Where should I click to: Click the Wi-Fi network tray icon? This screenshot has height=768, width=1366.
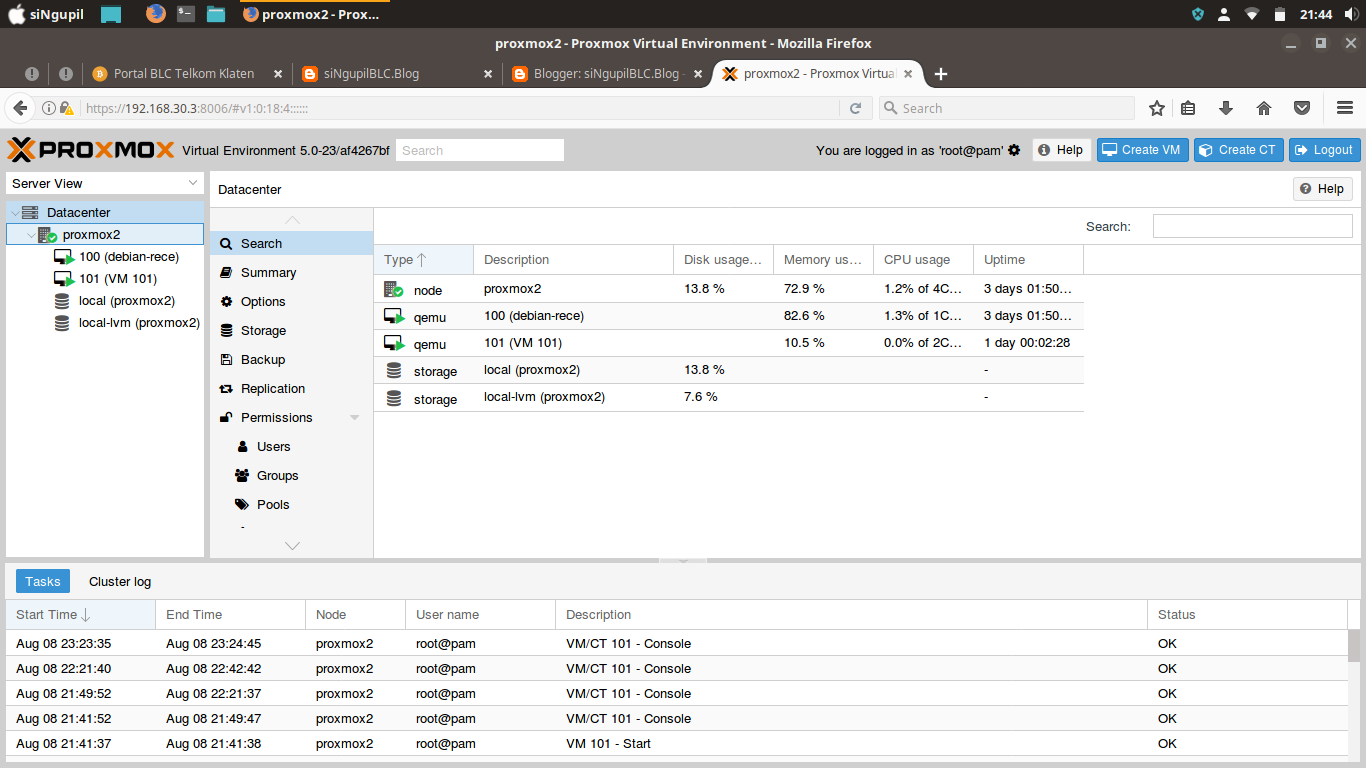point(1251,14)
